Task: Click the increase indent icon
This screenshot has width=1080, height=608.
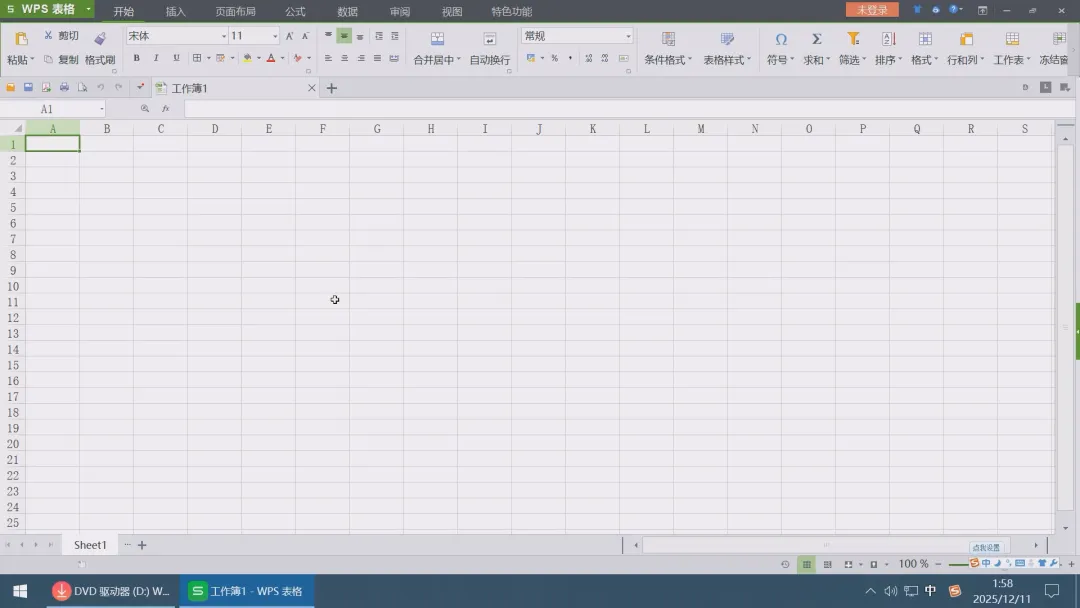Action: 395,36
